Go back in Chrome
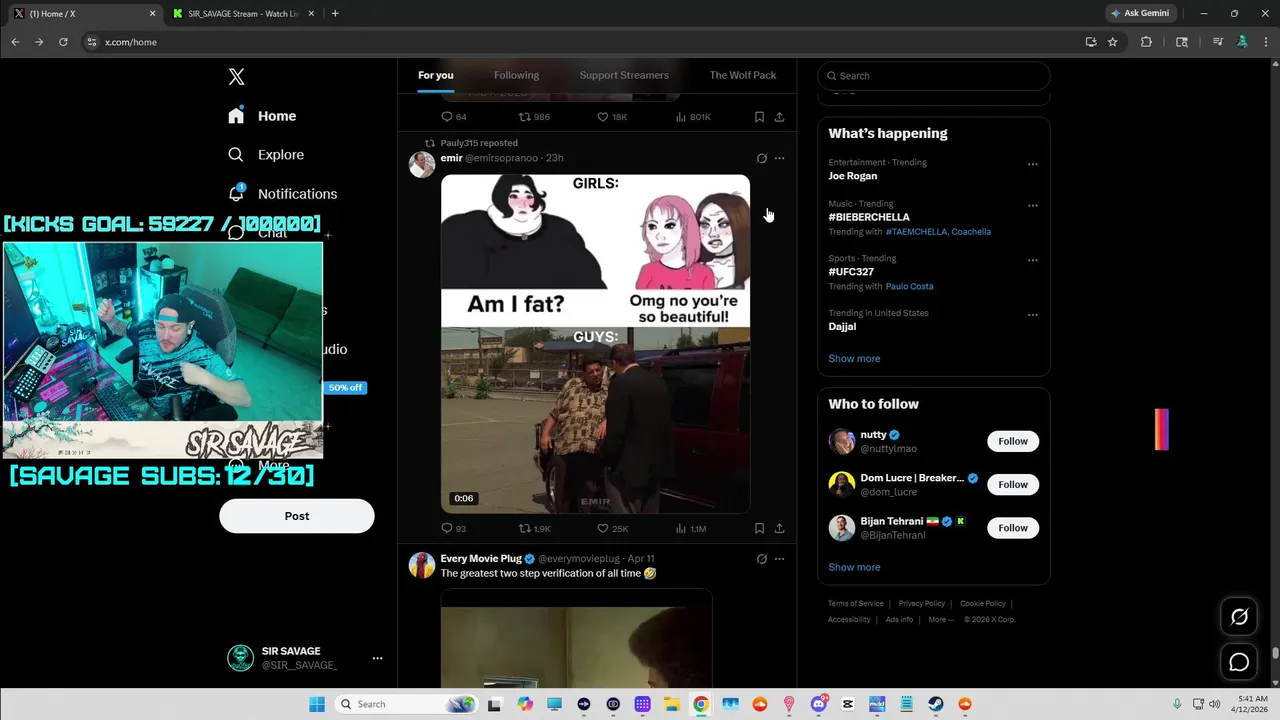The image size is (1280, 720). coord(15,42)
